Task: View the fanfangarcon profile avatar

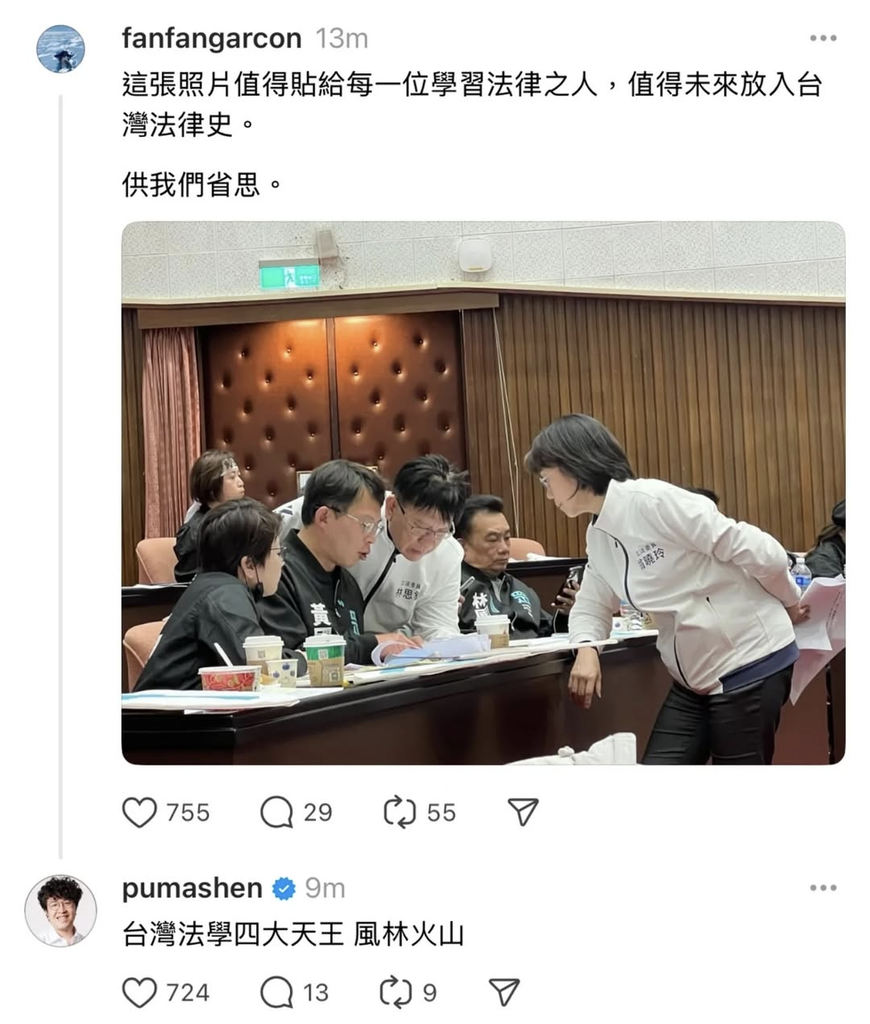Action: tap(61, 48)
